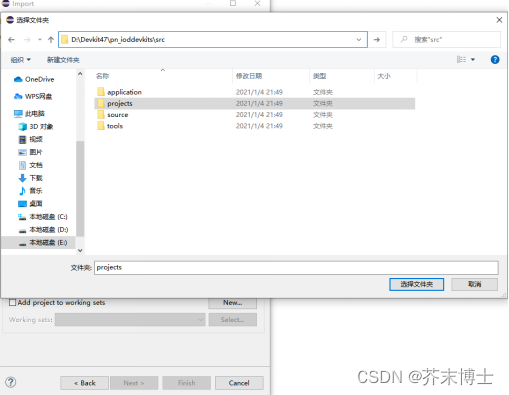Open 文档 folder in the sidebar
Viewport: 509px width, 395px height.
31,165
